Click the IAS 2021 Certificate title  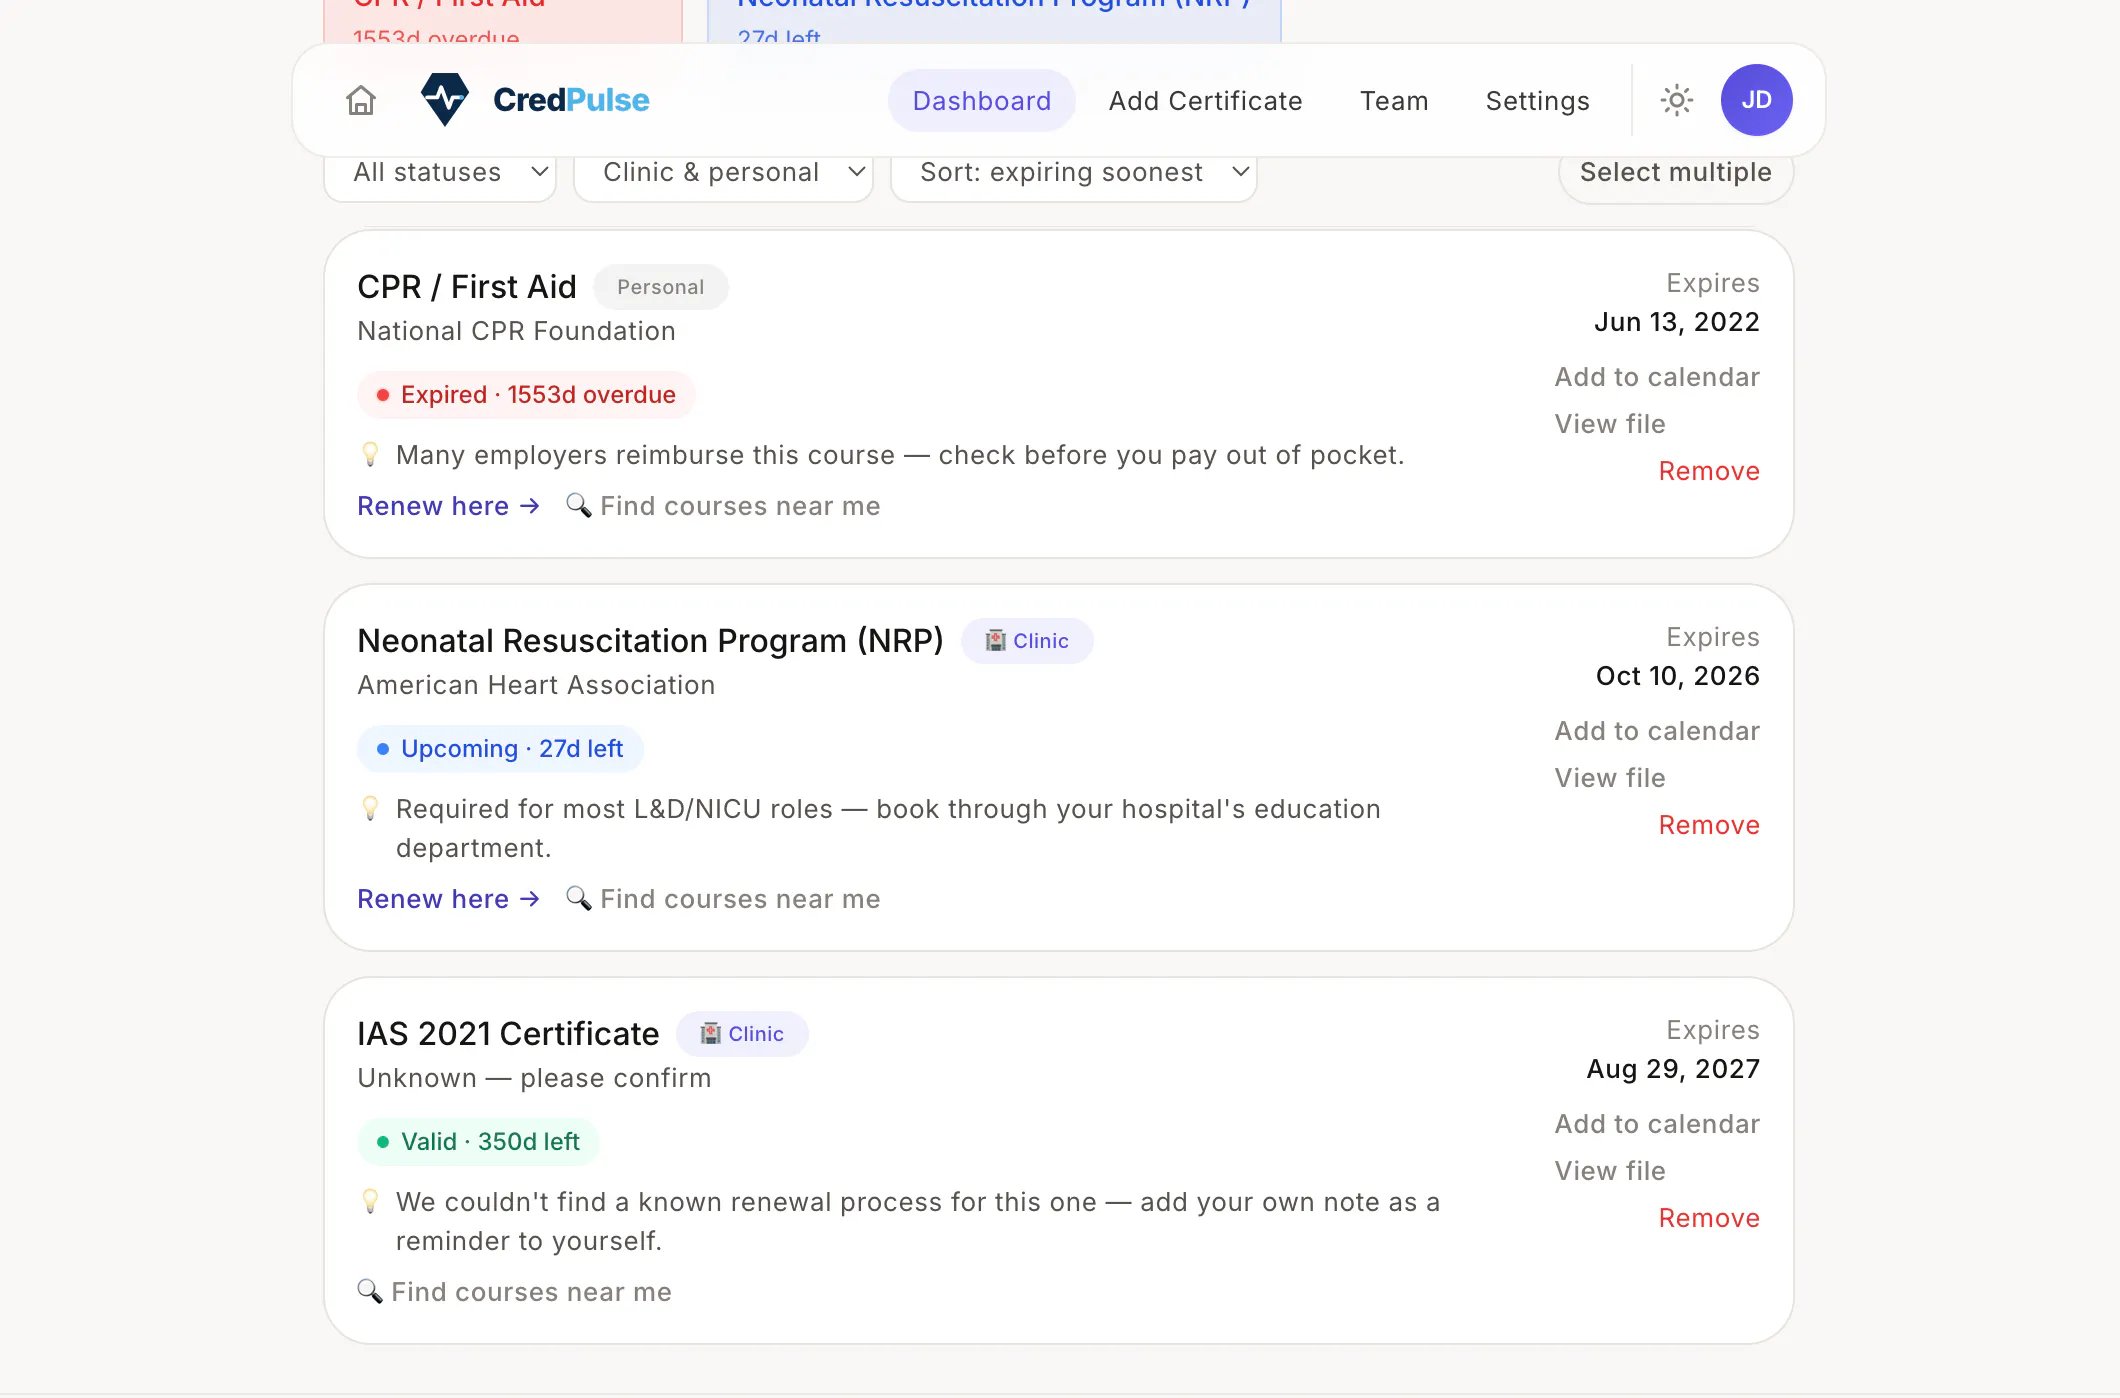[x=508, y=1034]
